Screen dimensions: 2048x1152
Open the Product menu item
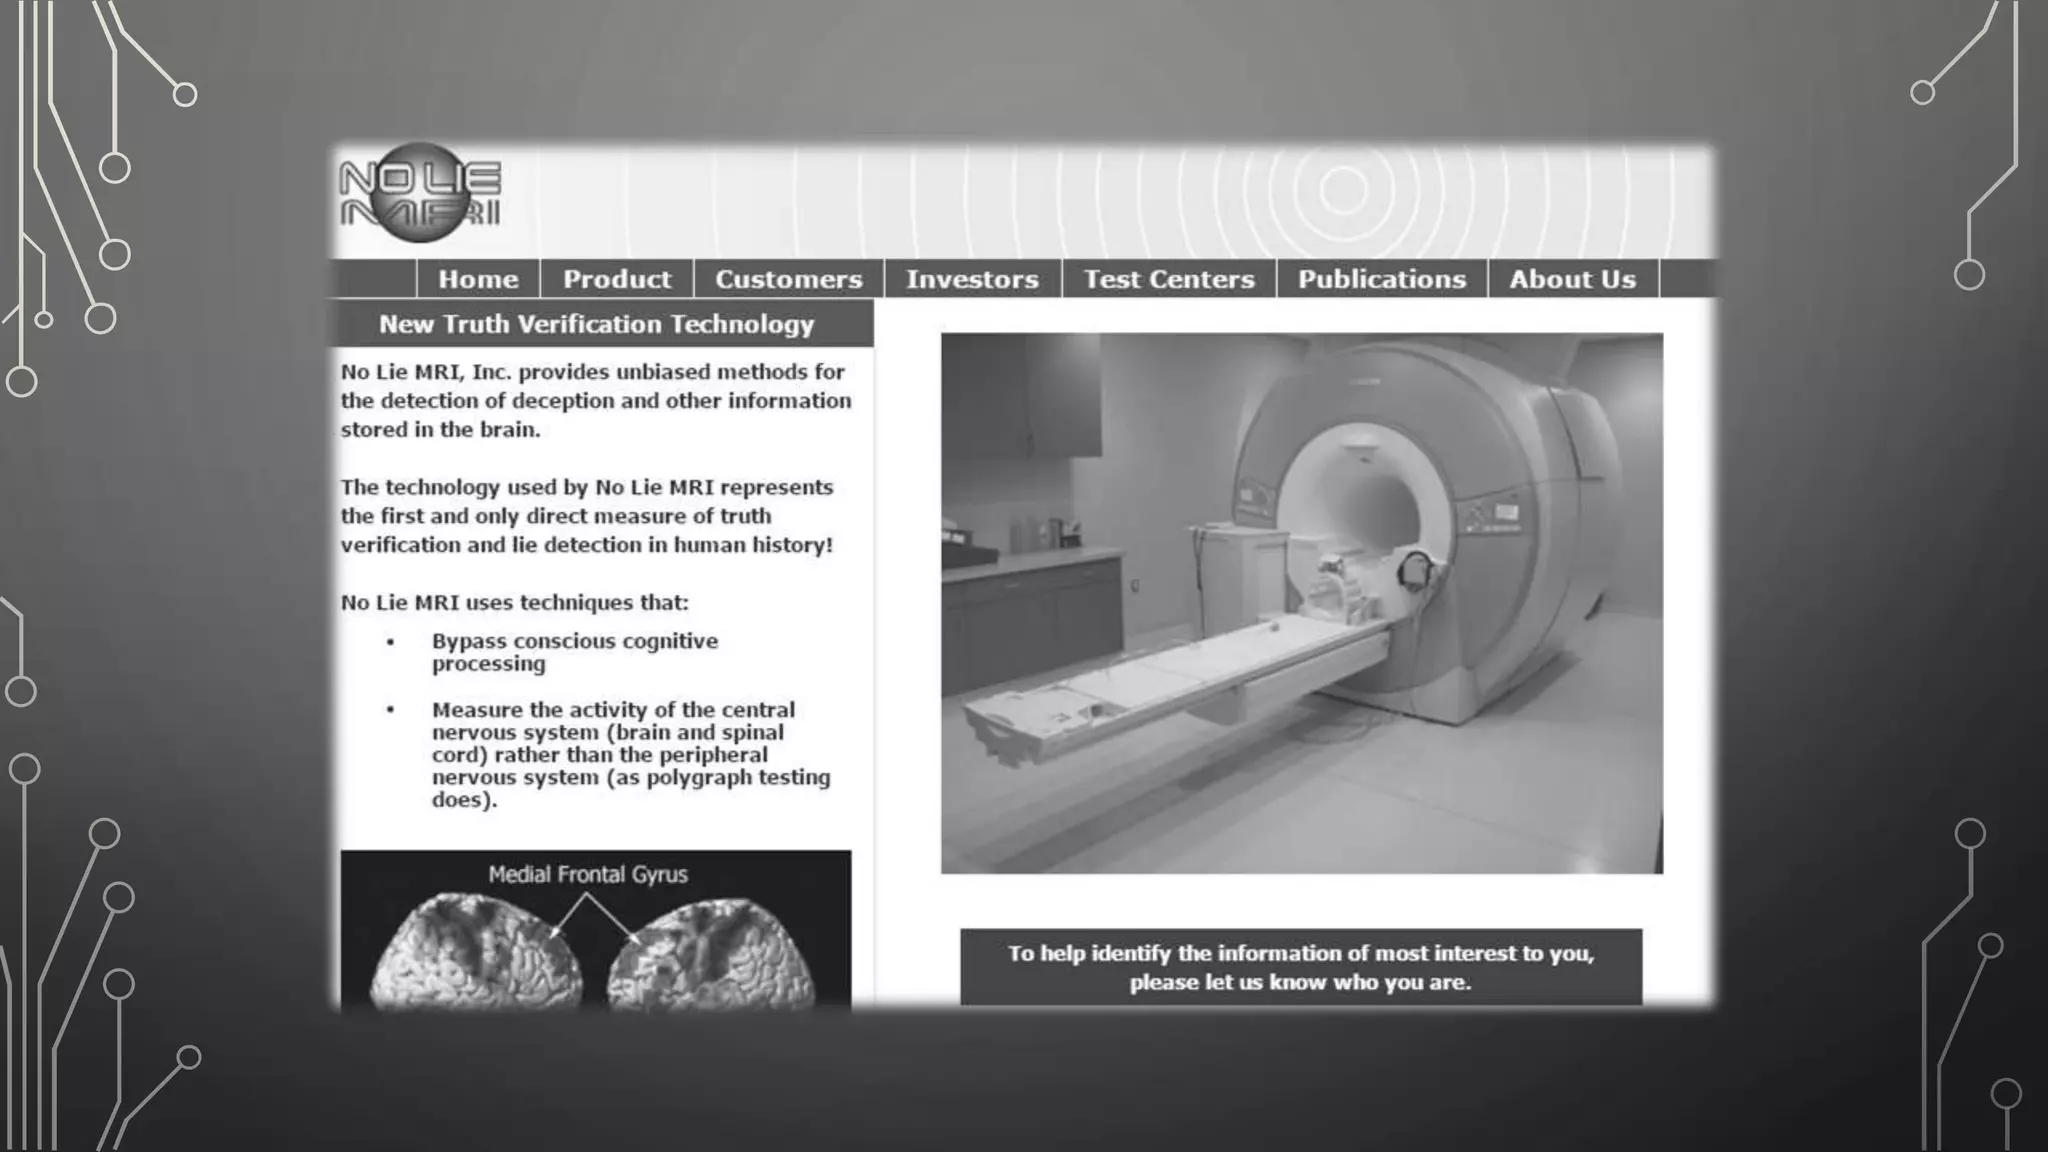617,279
